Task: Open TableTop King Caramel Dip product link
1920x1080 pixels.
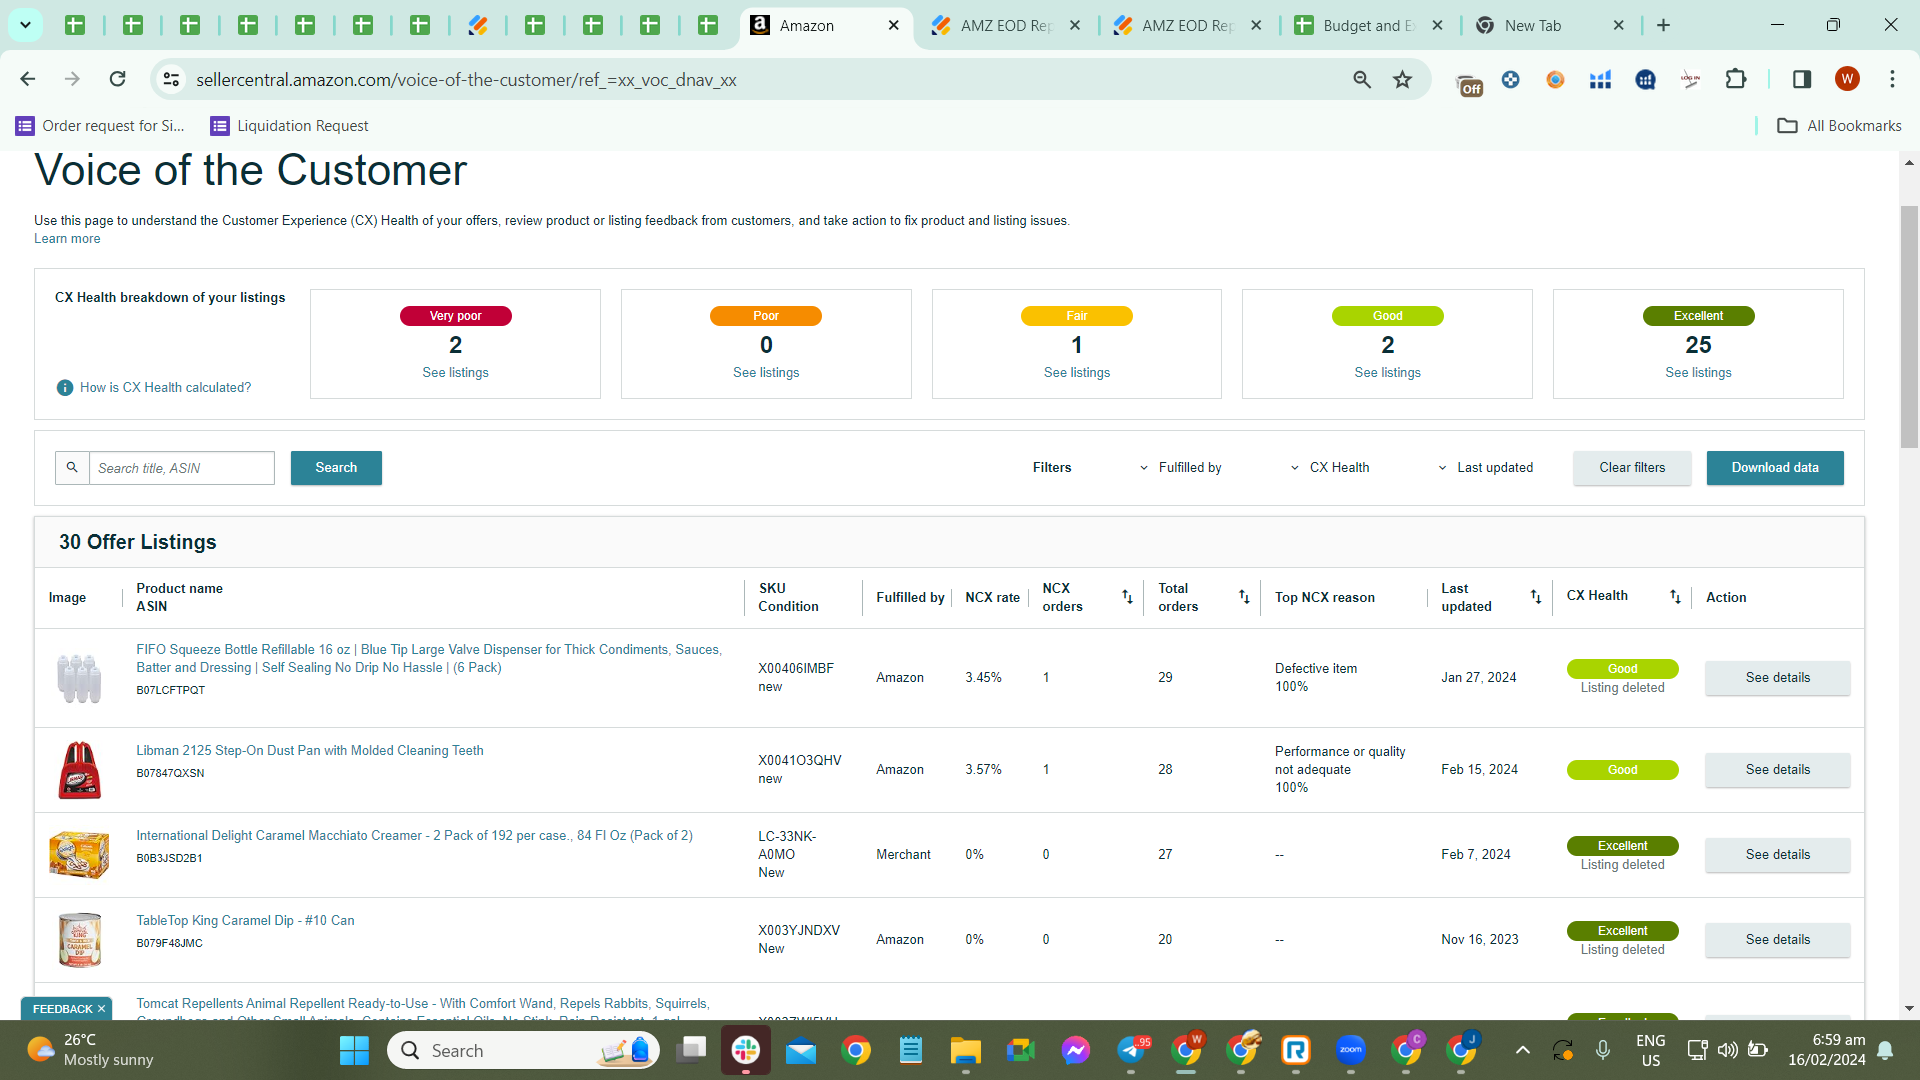Action: 245,921
